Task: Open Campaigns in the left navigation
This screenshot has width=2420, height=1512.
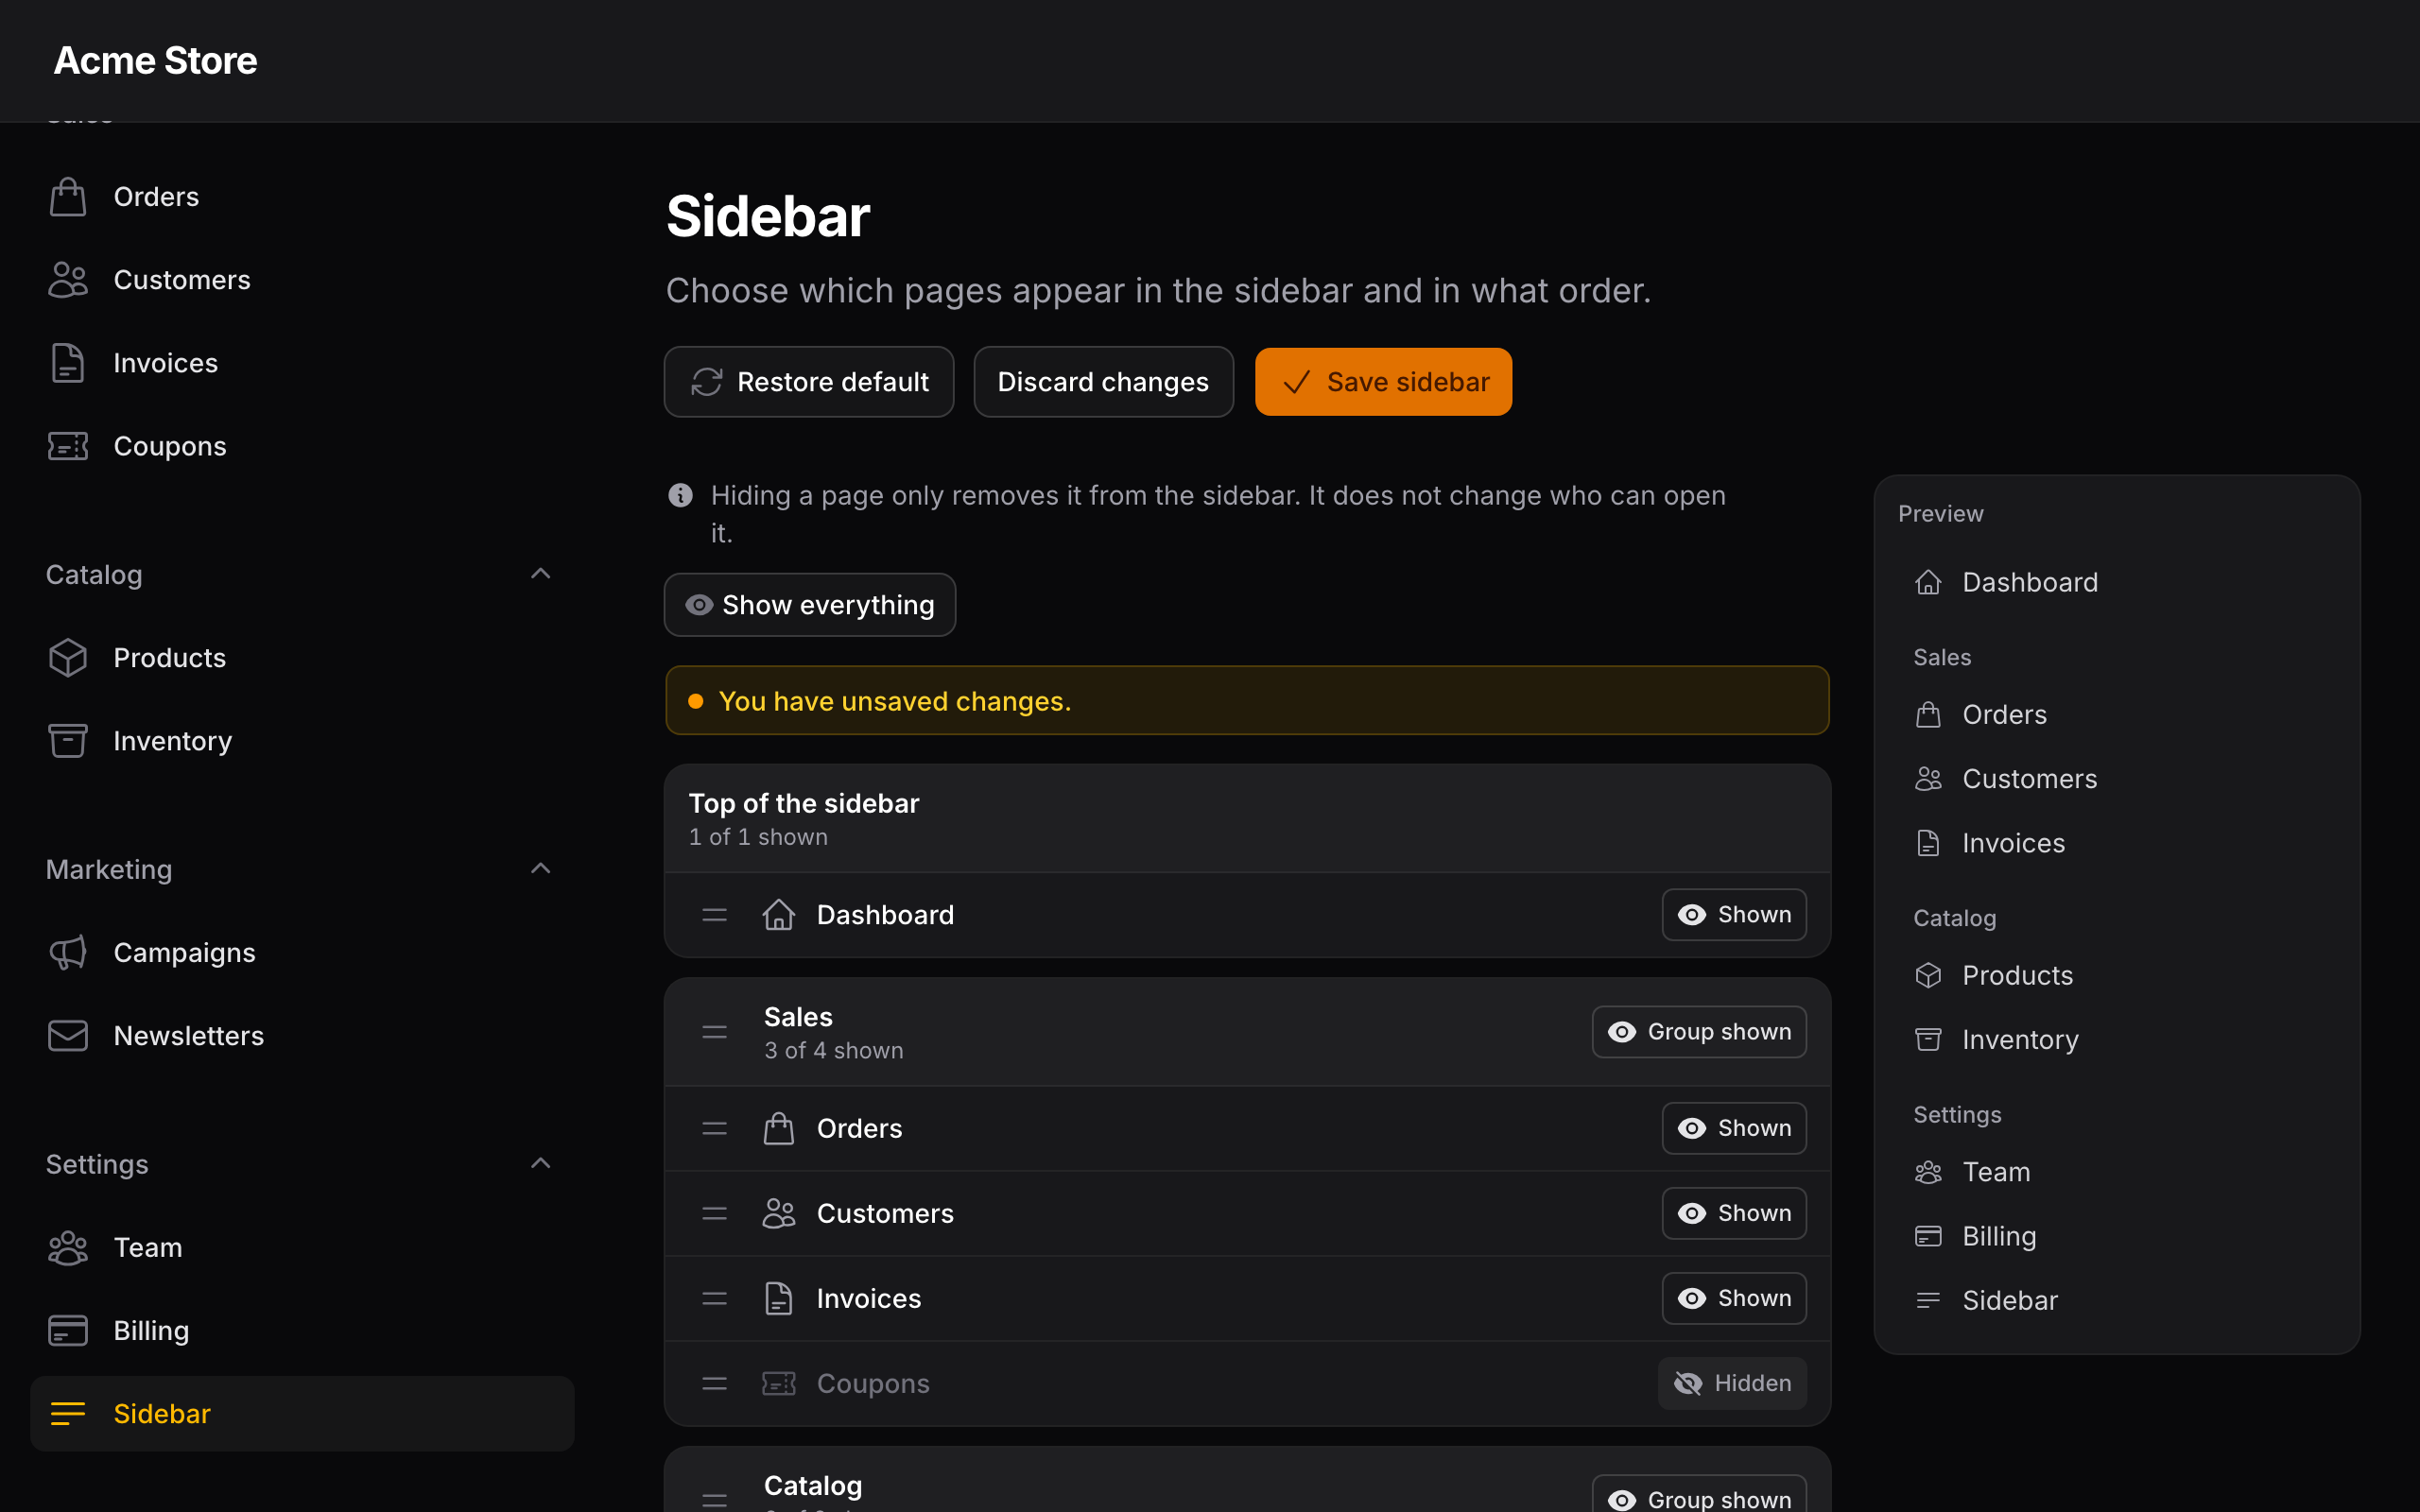Action: (x=302, y=953)
